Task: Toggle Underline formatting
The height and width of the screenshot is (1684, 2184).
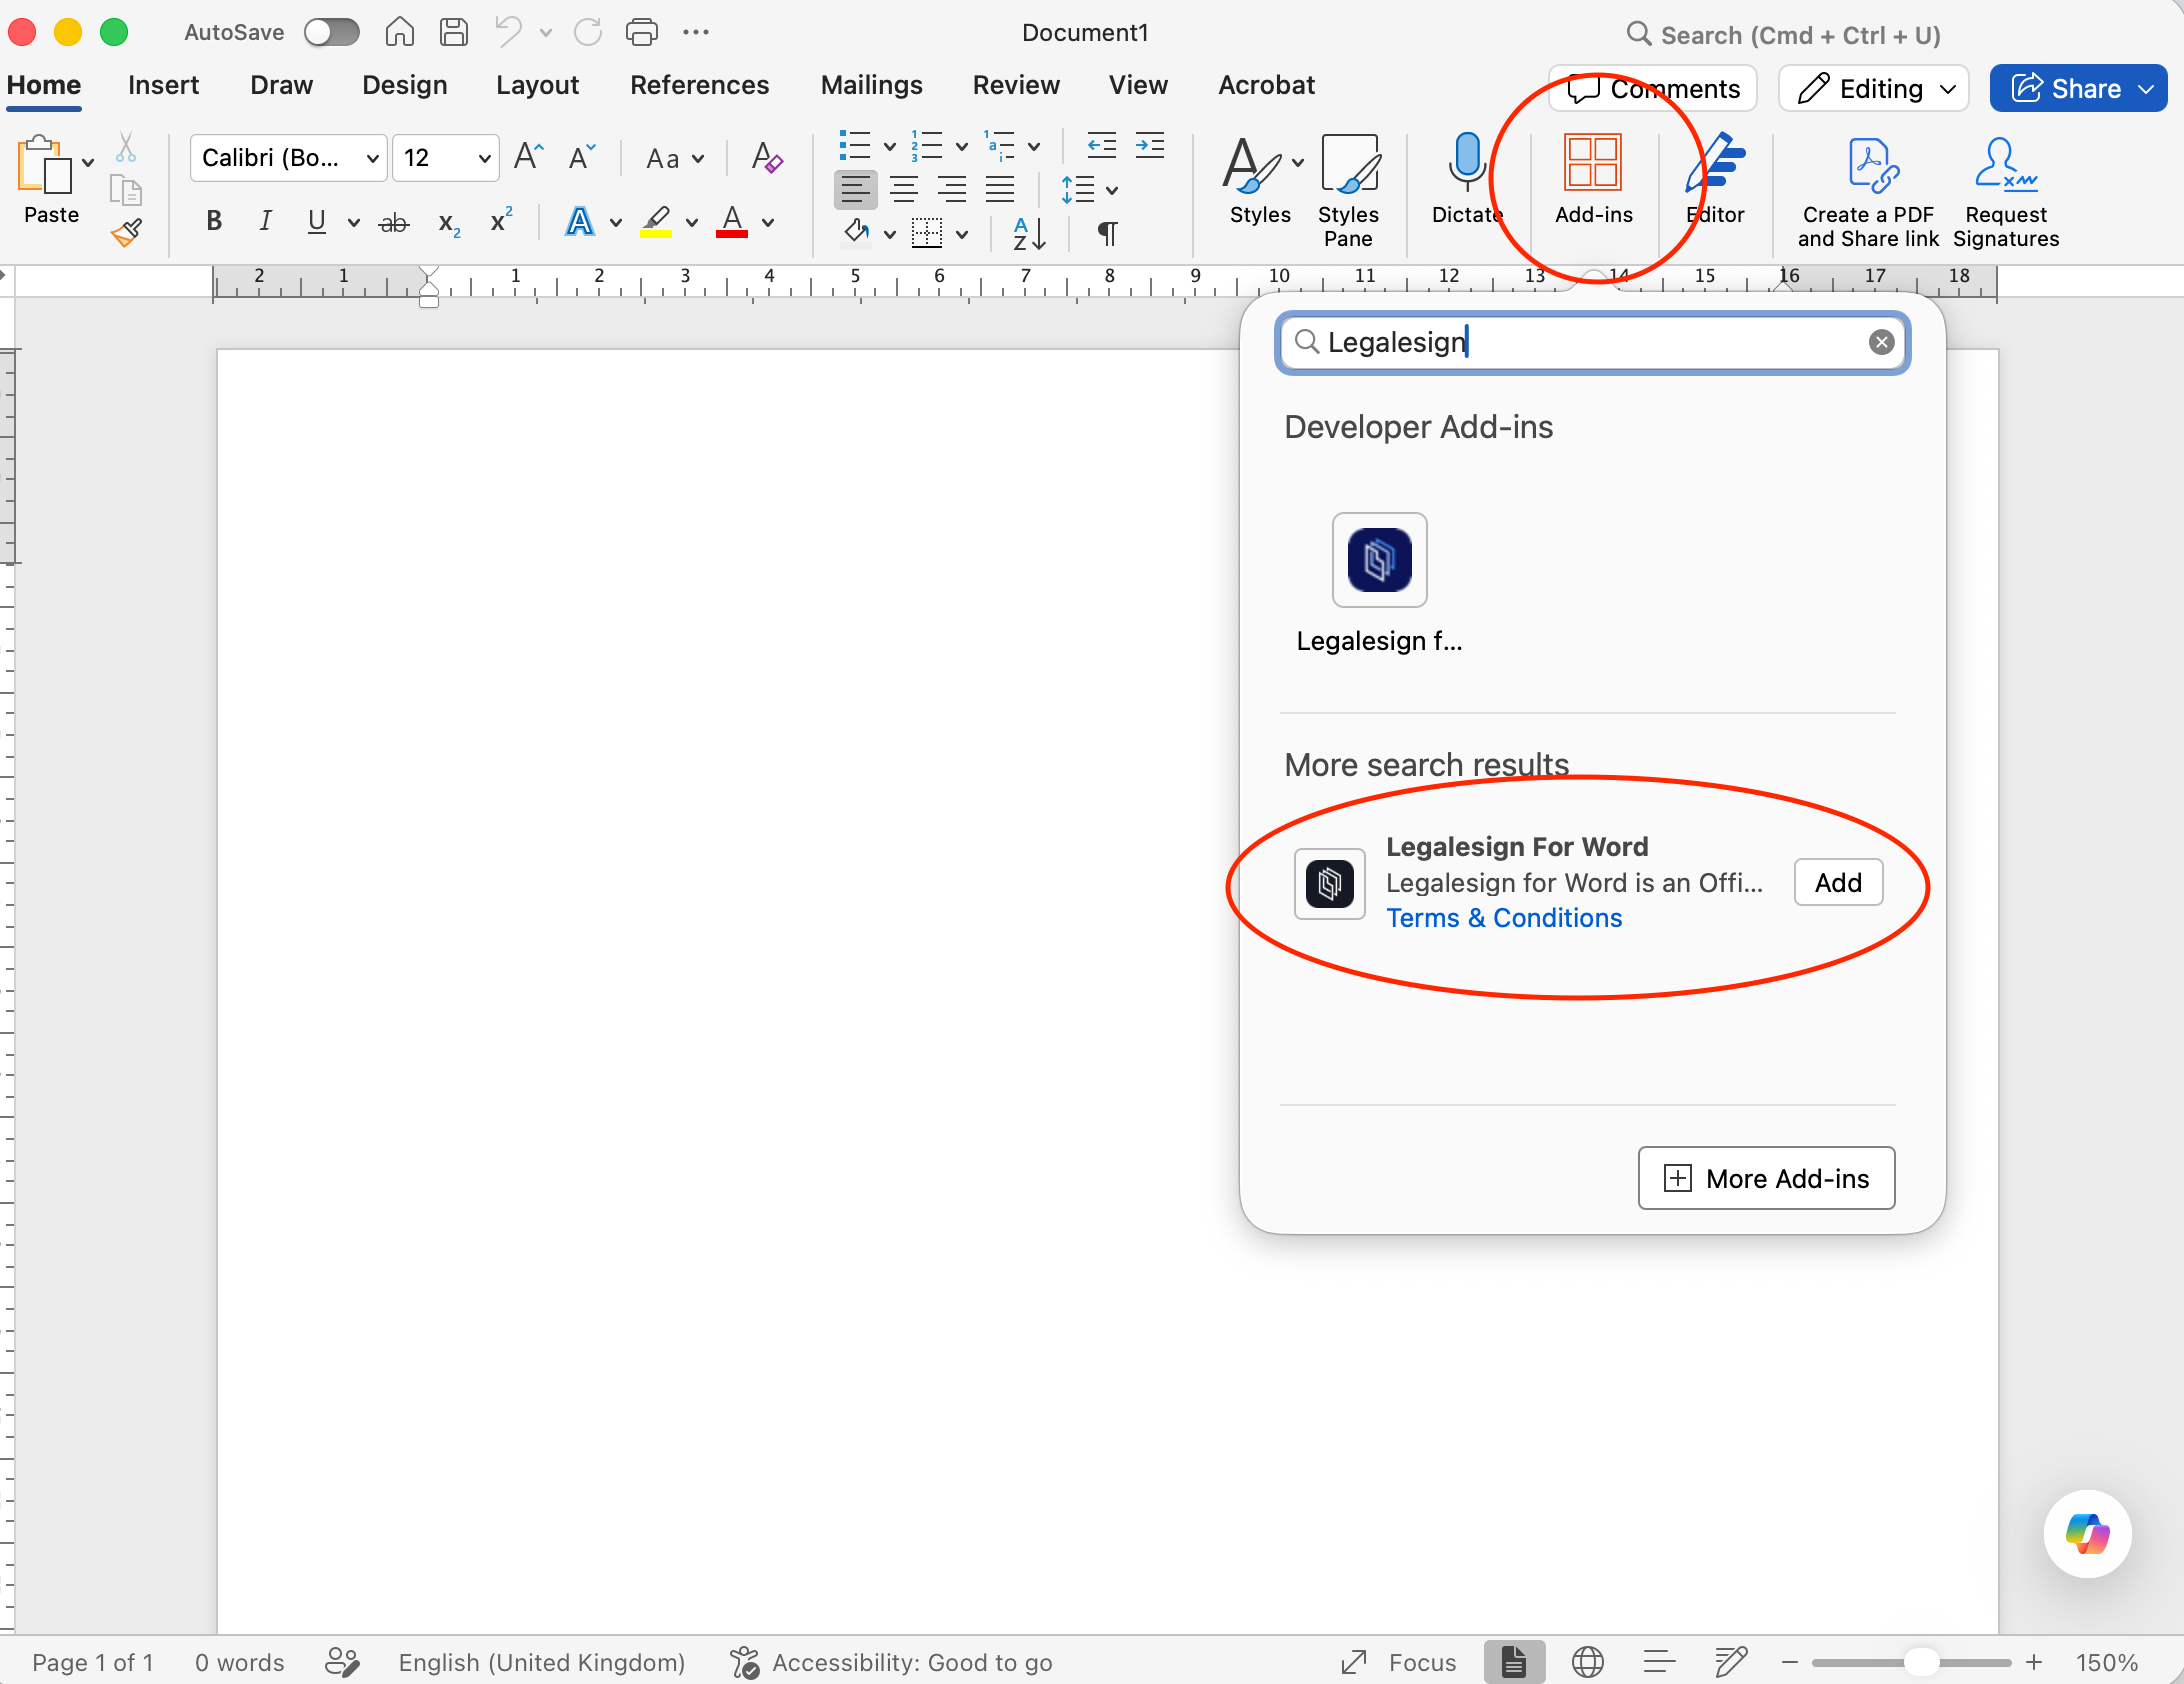Action: click(x=317, y=221)
